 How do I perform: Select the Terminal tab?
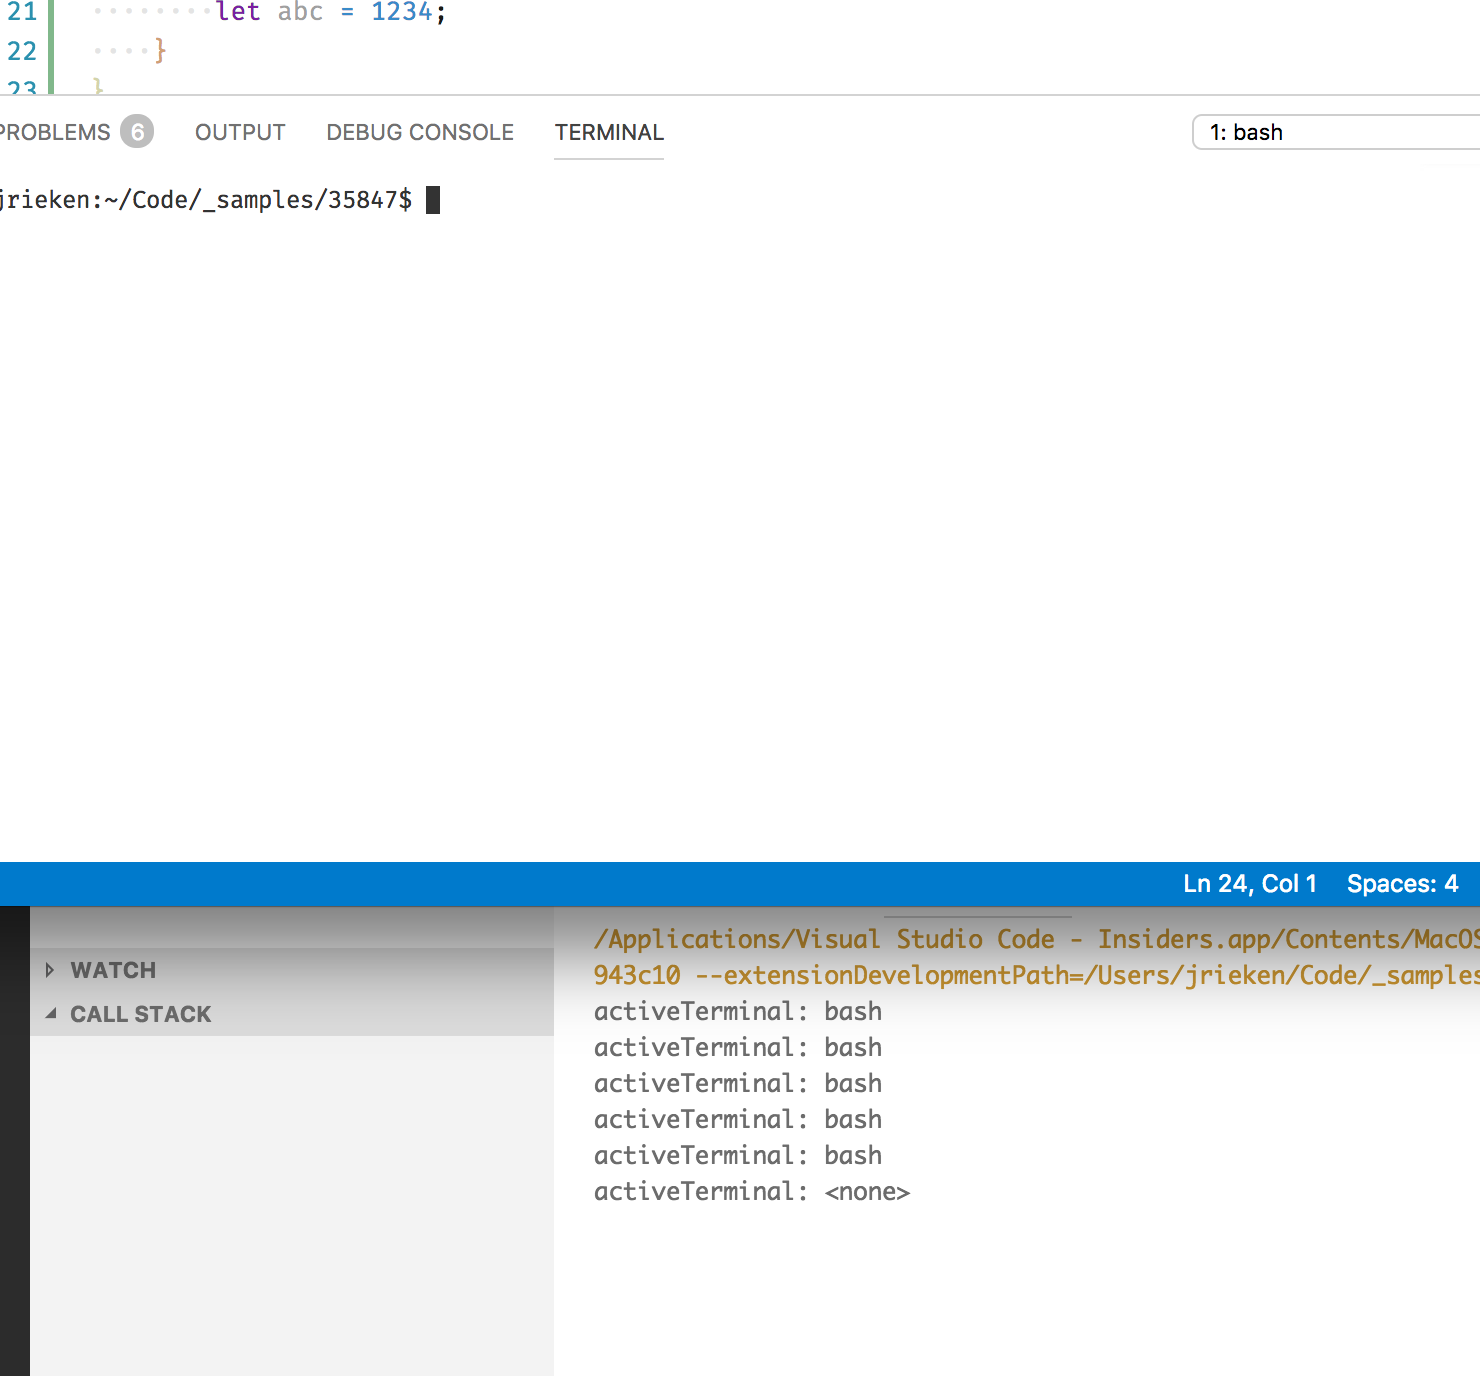(x=609, y=131)
